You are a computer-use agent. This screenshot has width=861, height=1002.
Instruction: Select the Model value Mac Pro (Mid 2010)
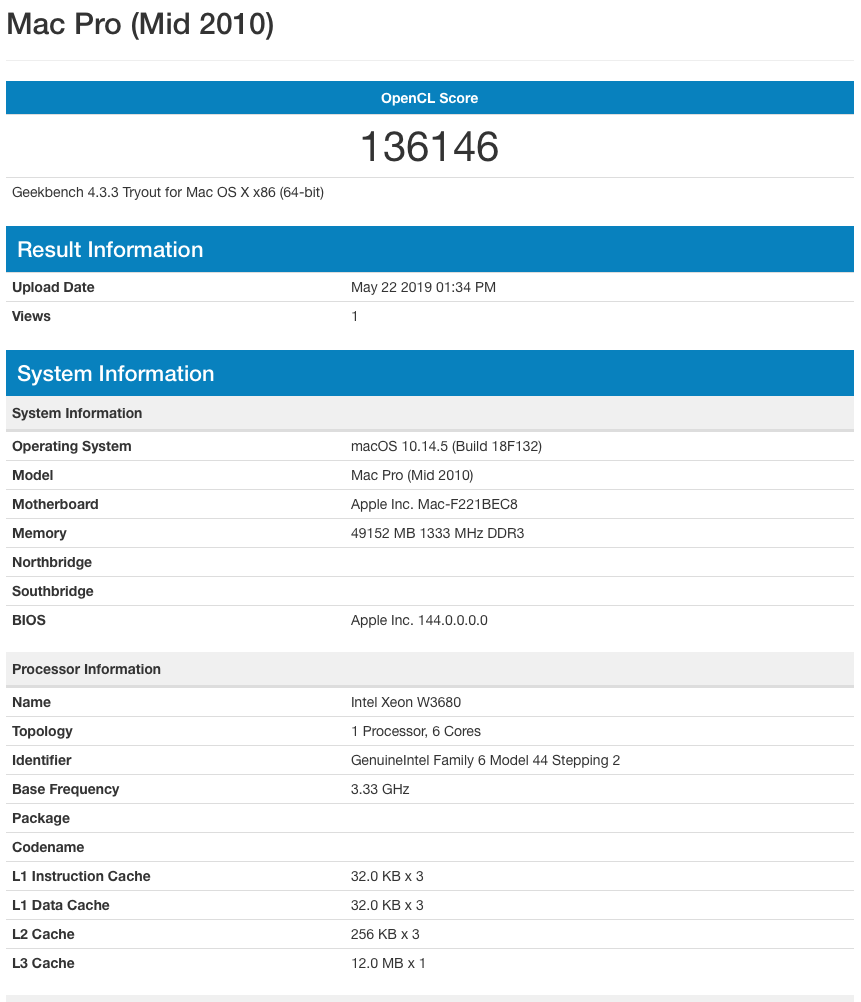[x=412, y=475]
